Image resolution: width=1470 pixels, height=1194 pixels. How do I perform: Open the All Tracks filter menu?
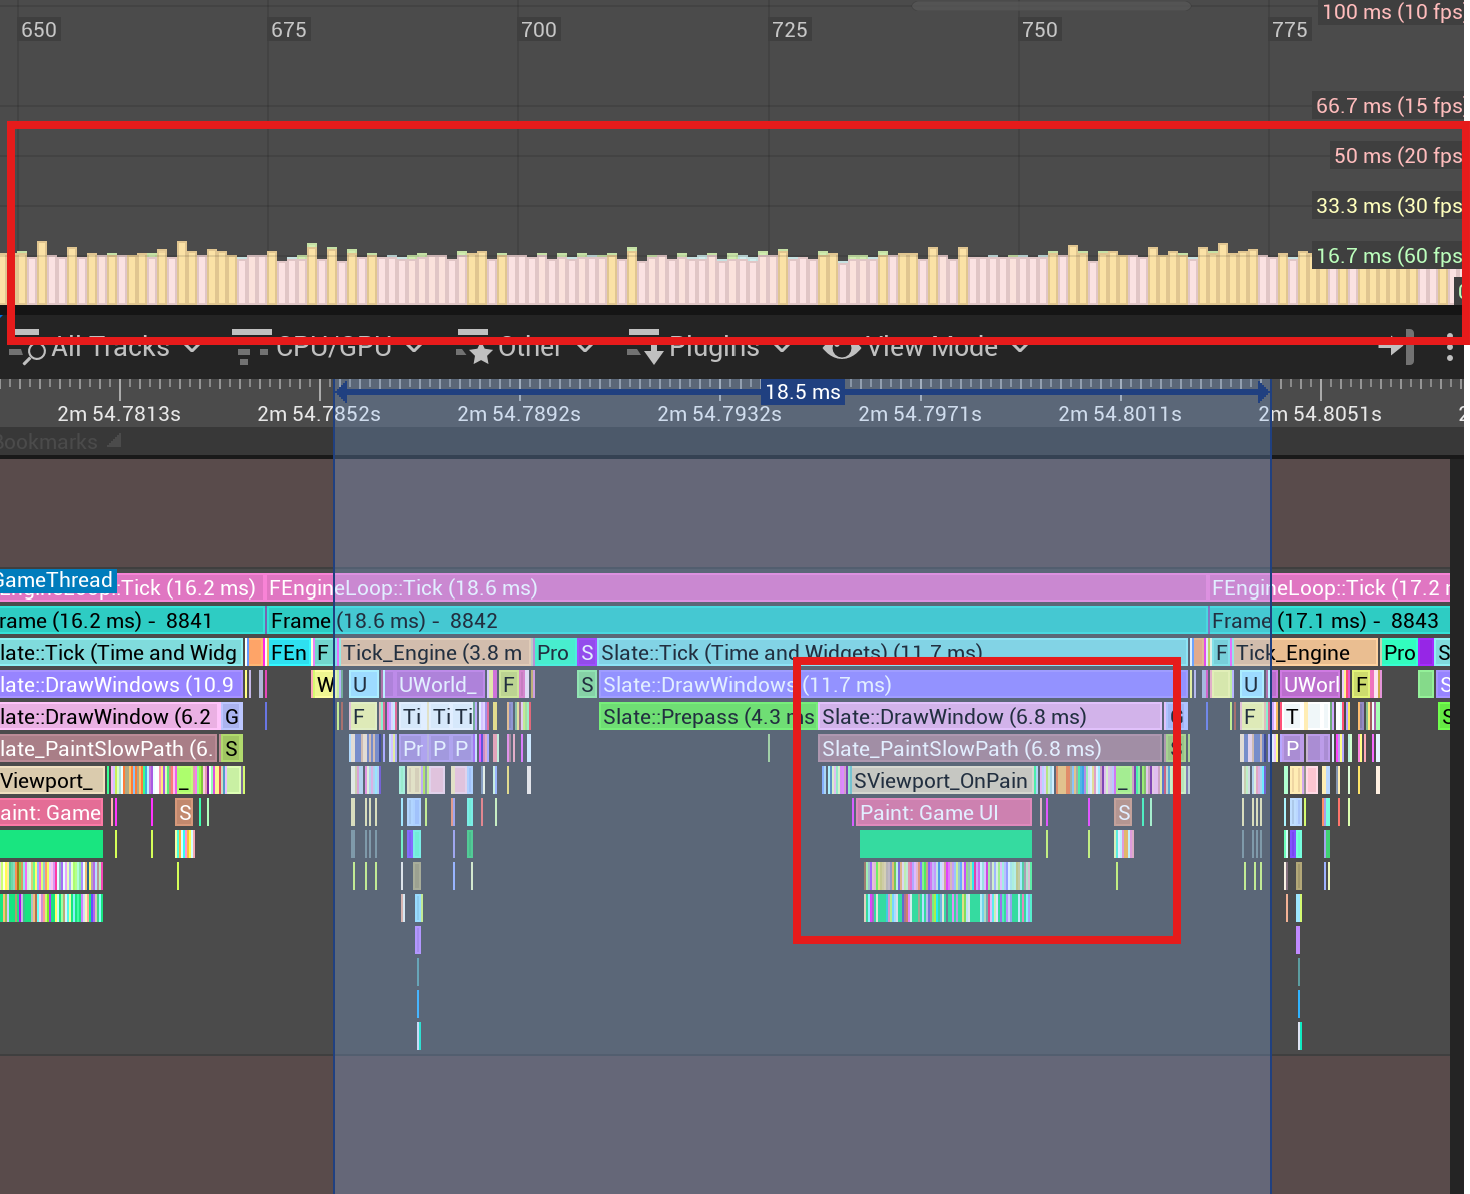[x=110, y=348]
